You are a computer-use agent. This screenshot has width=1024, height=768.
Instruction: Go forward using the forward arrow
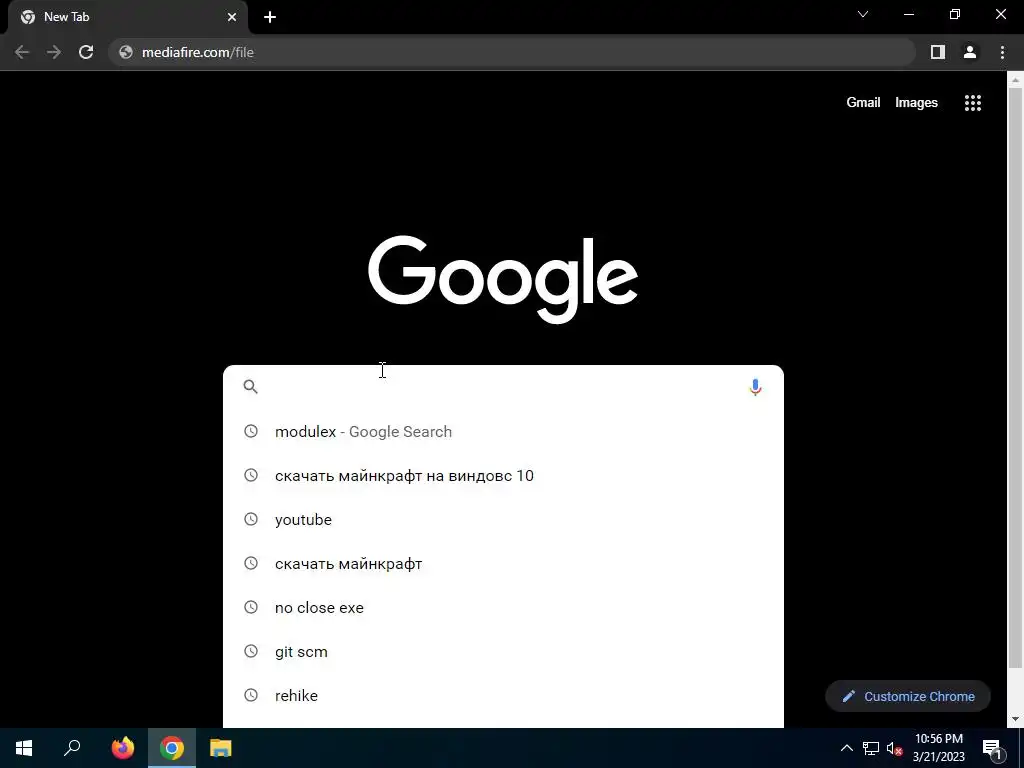coord(54,52)
